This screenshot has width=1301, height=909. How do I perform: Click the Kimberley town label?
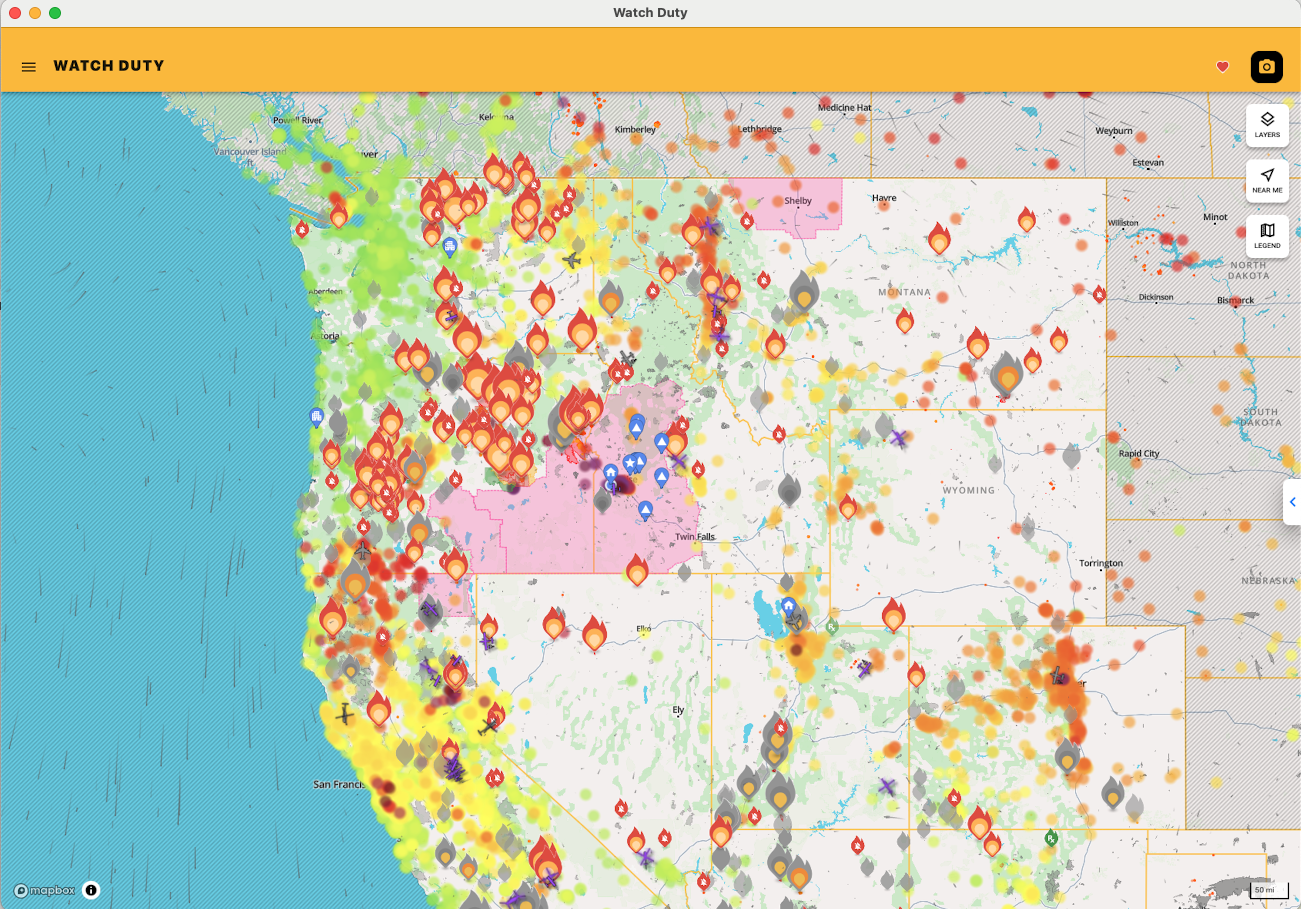point(635,130)
